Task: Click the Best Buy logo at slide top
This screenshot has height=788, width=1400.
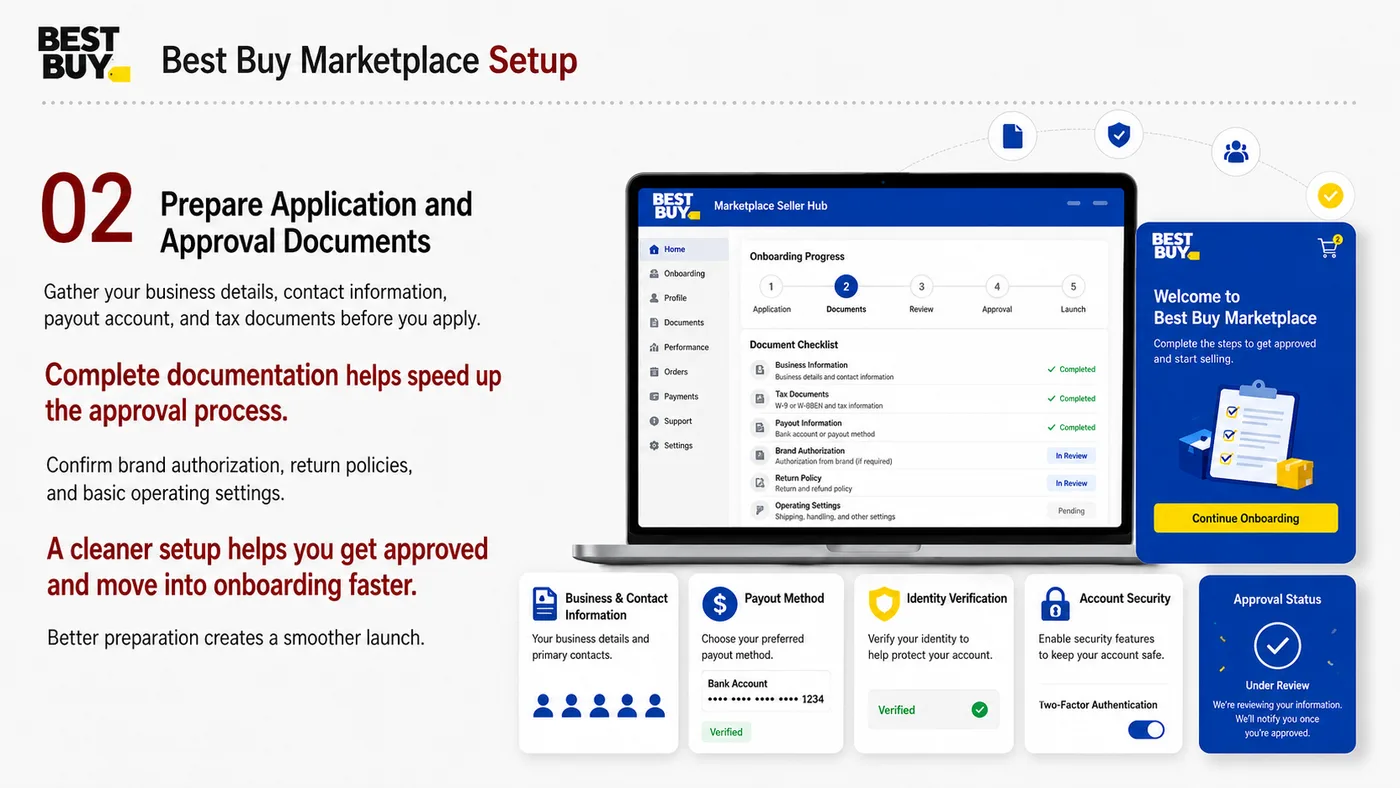Action: 83,54
